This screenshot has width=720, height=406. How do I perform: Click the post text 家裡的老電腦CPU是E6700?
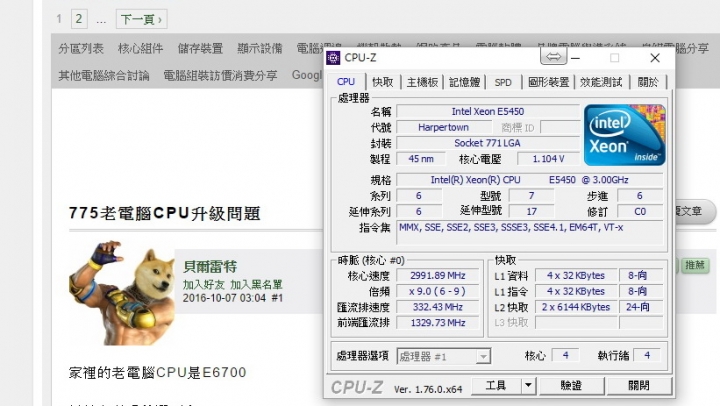pyautogui.click(x=158, y=372)
